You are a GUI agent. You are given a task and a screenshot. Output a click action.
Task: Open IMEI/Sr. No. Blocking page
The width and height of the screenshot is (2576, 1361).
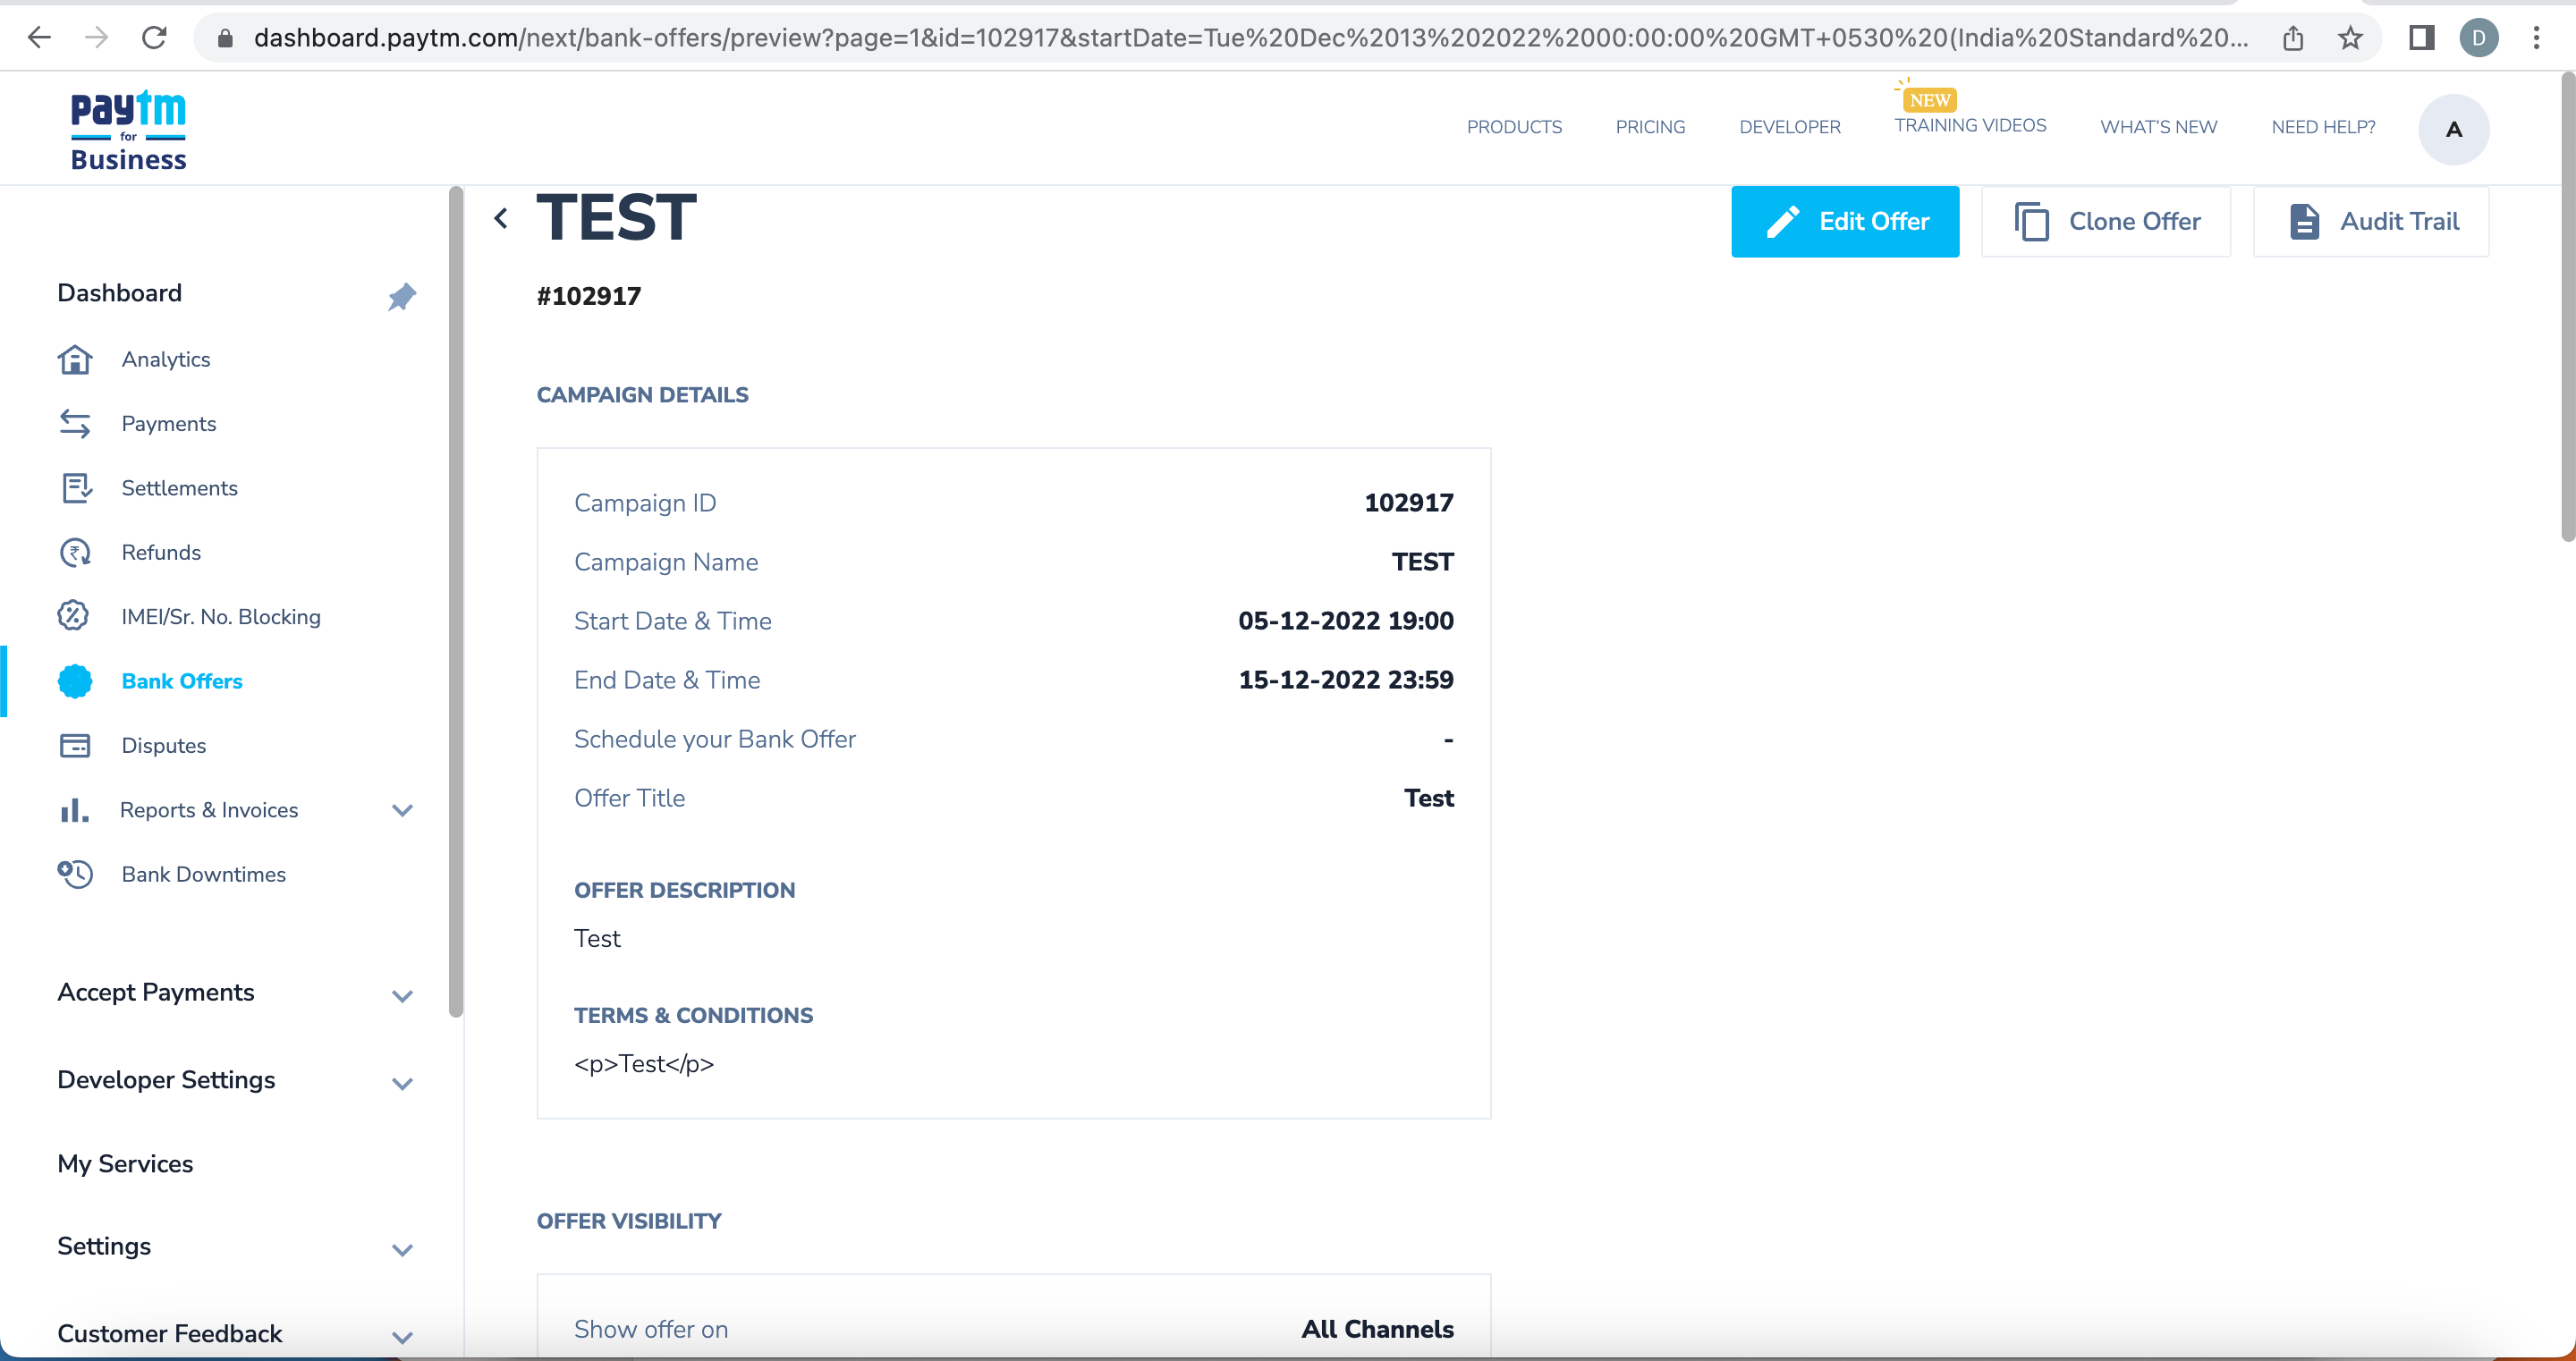pyautogui.click(x=221, y=616)
